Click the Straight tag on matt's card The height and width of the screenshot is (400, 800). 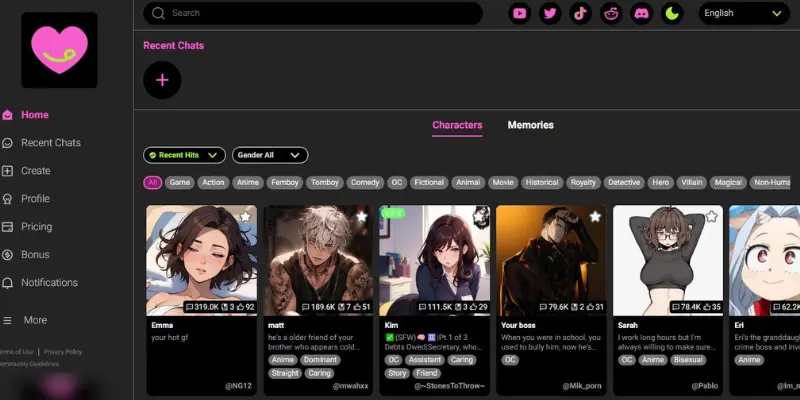coord(285,373)
